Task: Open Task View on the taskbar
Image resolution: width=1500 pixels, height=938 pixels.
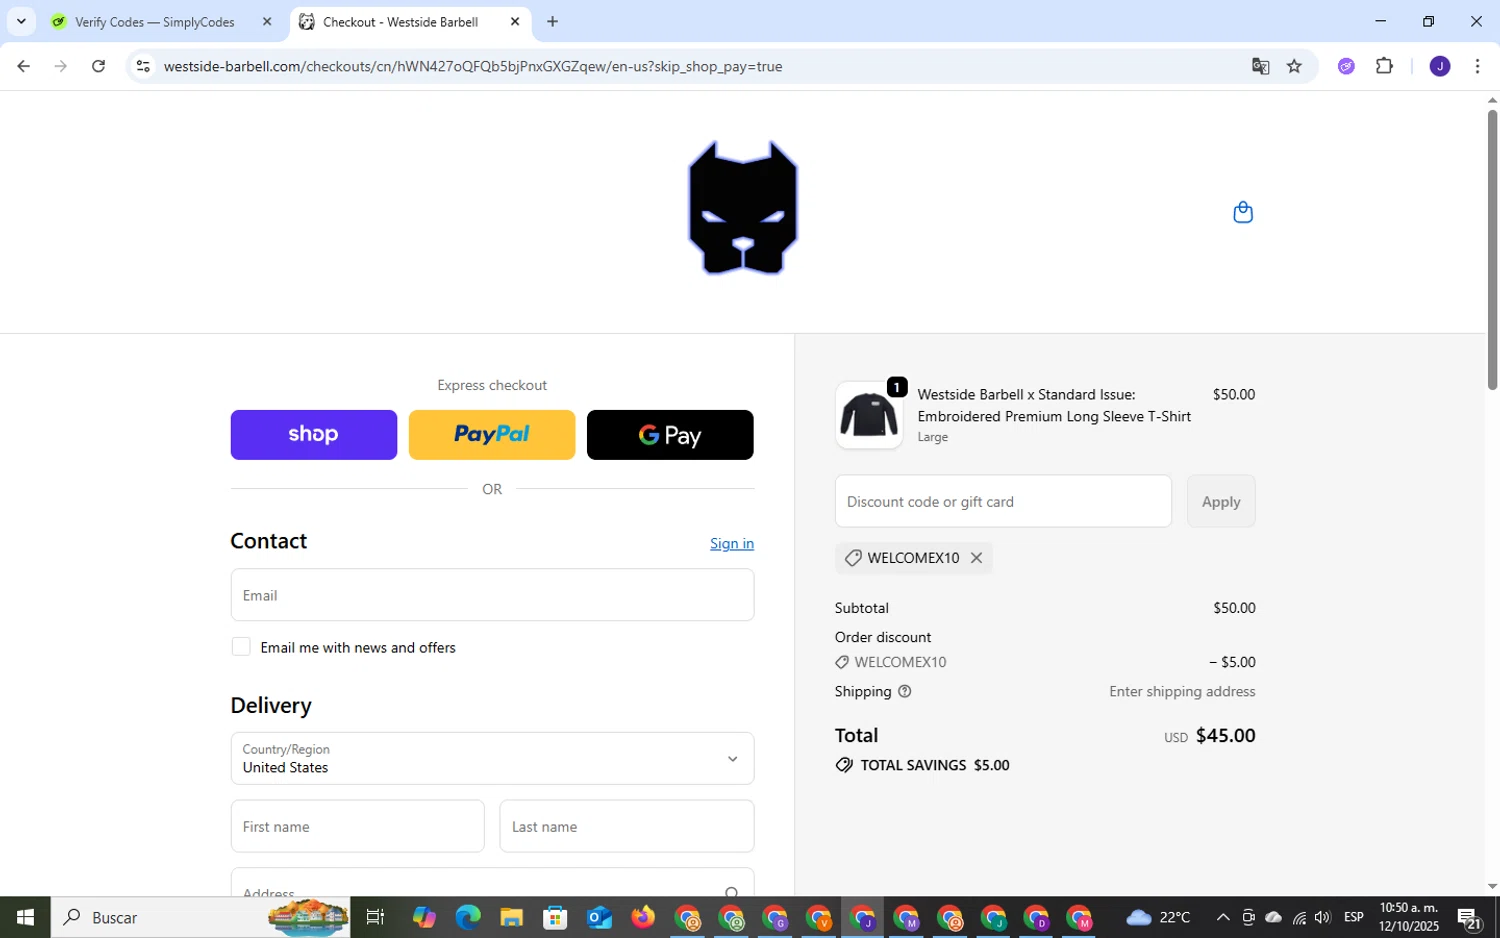Action: pos(375,917)
